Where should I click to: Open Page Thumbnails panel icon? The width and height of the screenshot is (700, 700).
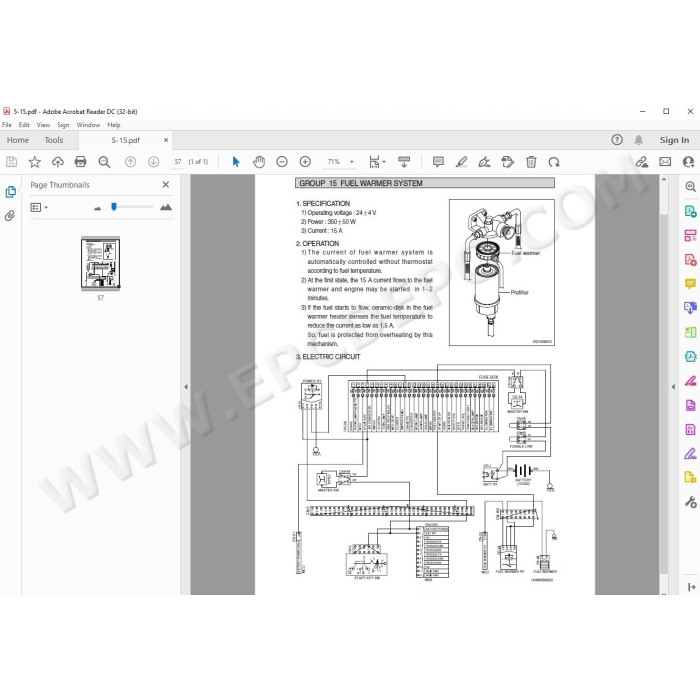(x=10, y=192)
